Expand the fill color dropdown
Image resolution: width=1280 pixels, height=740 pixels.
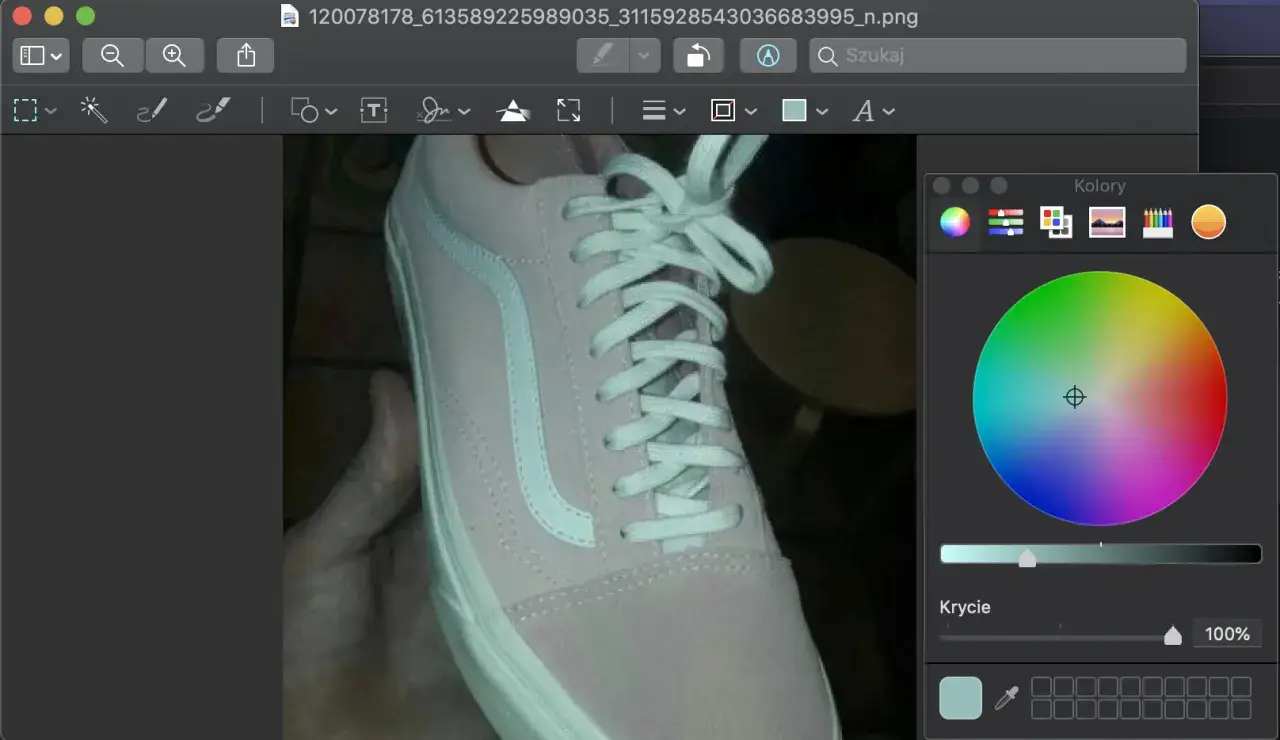click(805, 111)
